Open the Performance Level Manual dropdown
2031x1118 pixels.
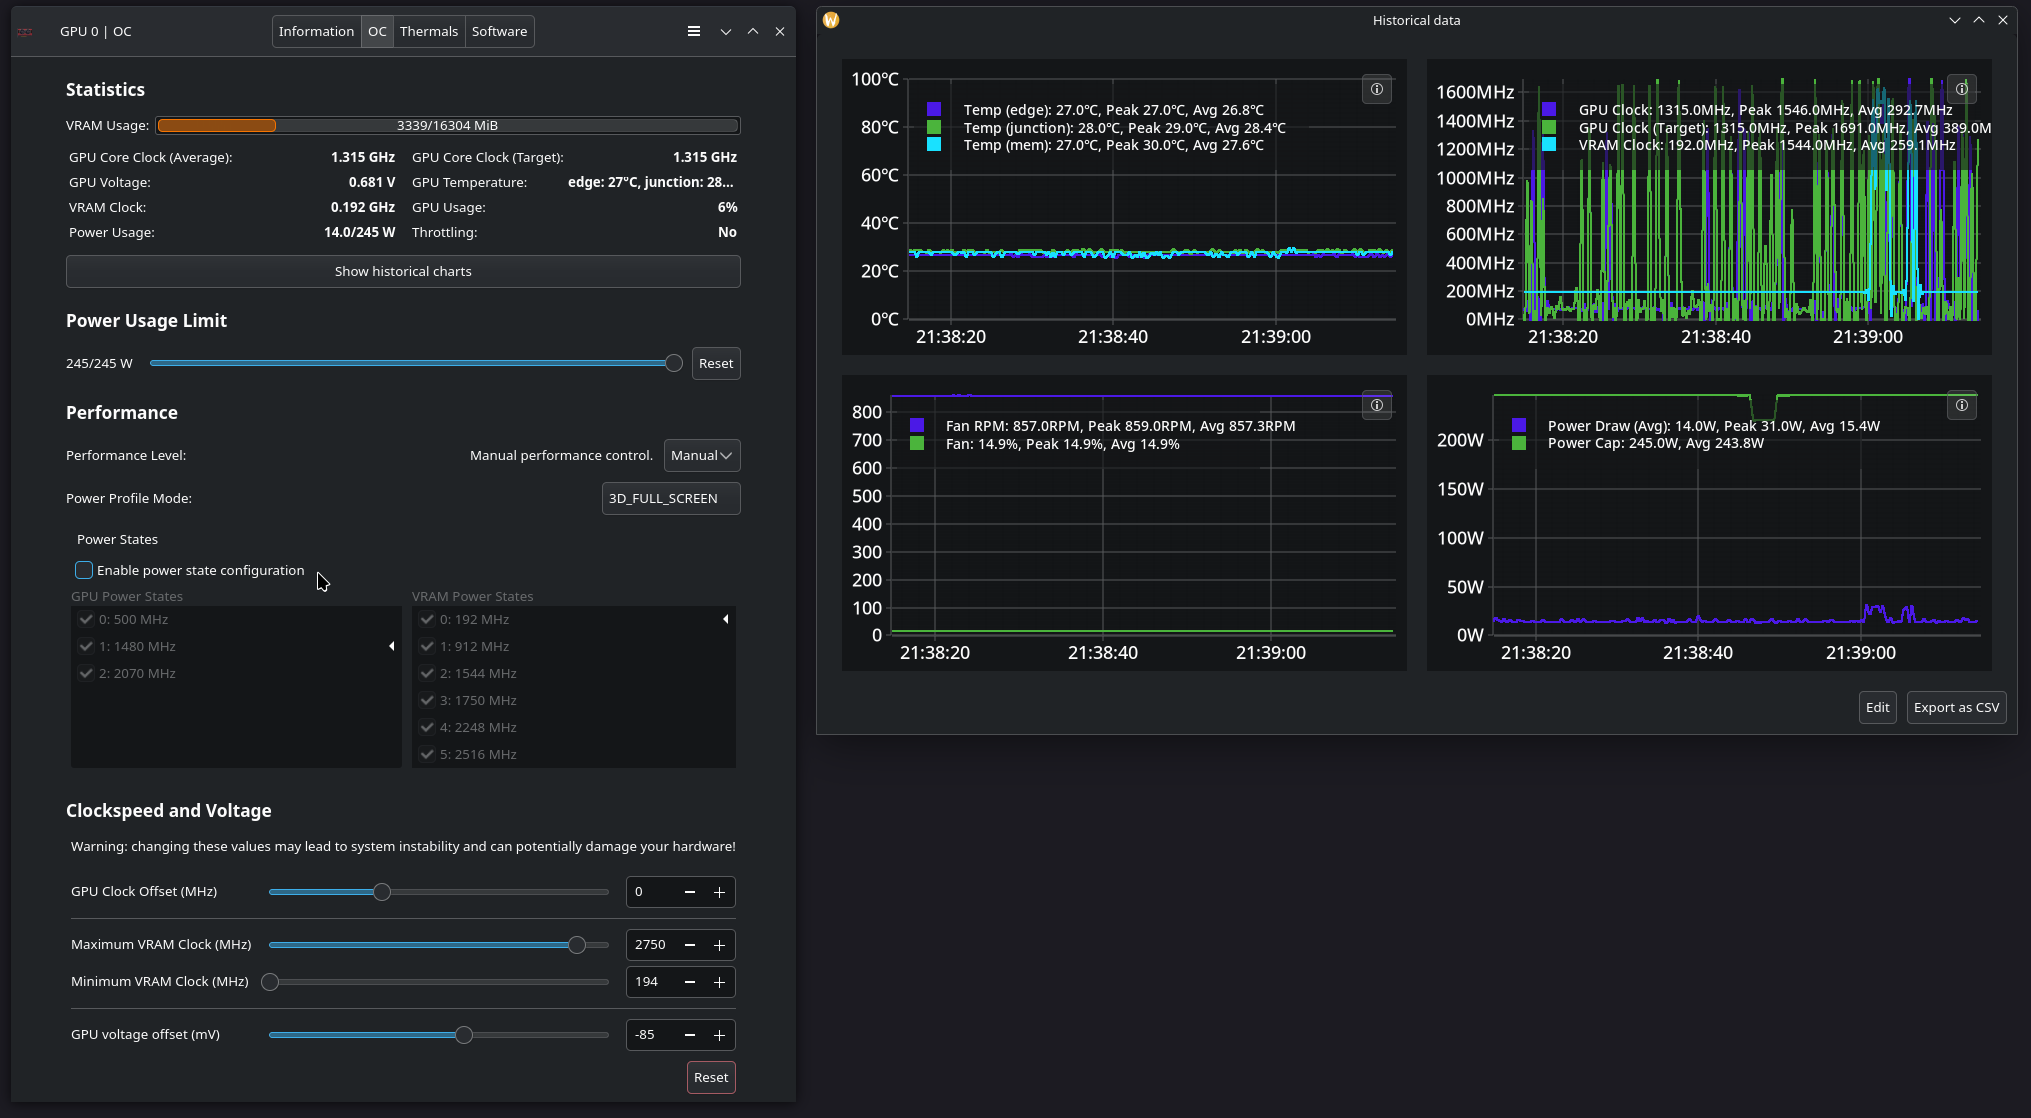[701, 456]
